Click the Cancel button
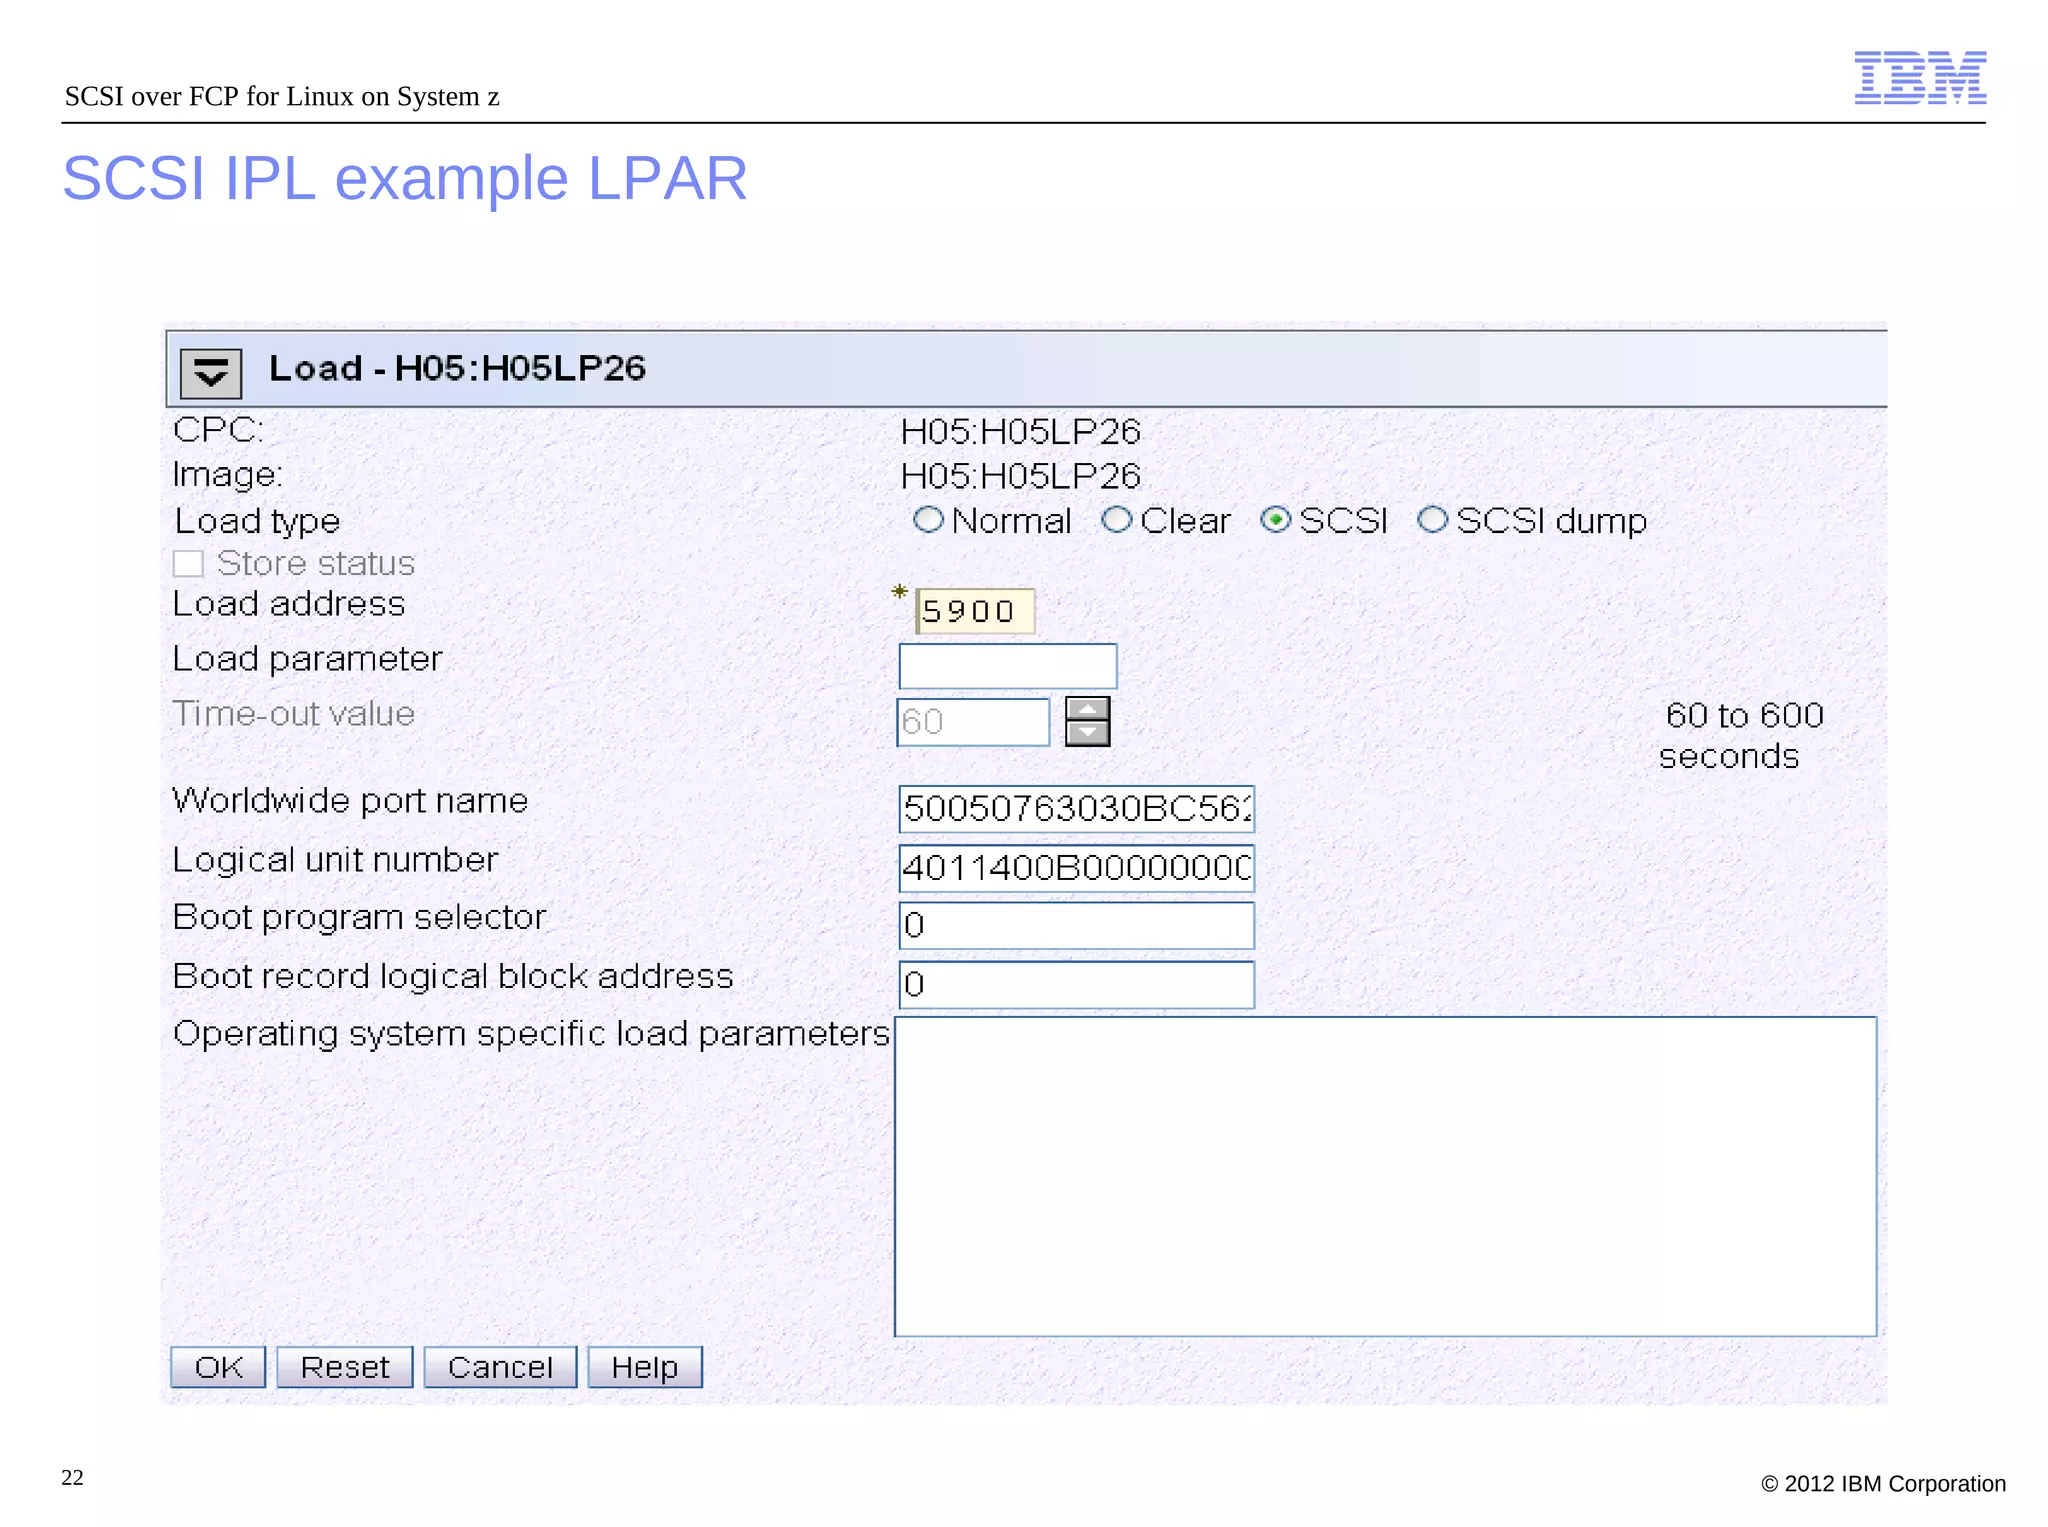2048x1527 pixels. point(500,1367)
